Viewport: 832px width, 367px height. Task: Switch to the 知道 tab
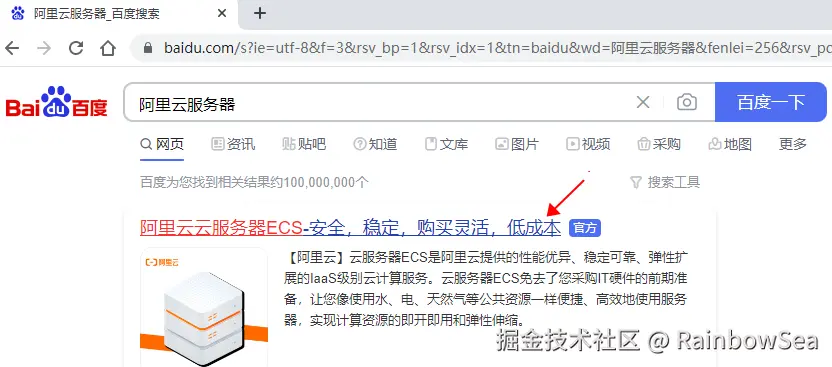pyautogui.click(x=375, y=144)
